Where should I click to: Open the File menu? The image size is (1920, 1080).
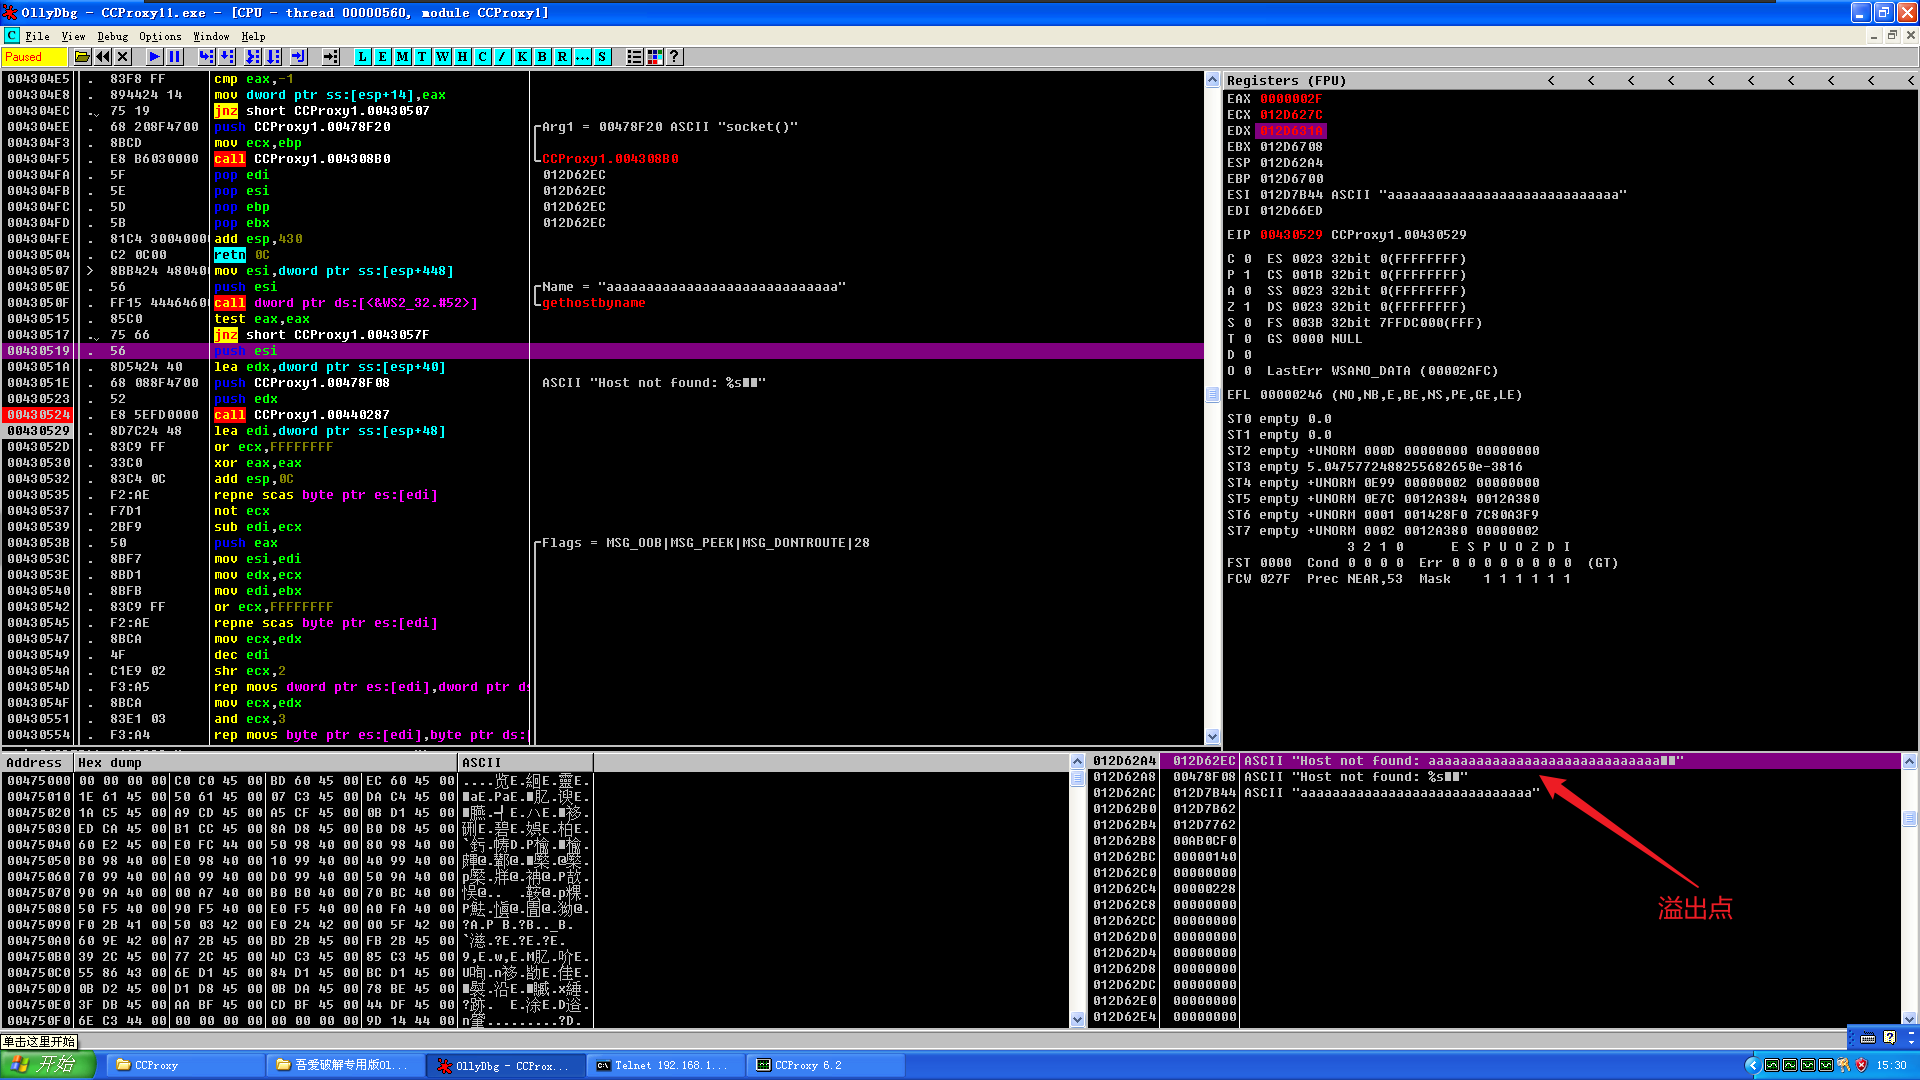pyautogui.click(x=37, y=36)
